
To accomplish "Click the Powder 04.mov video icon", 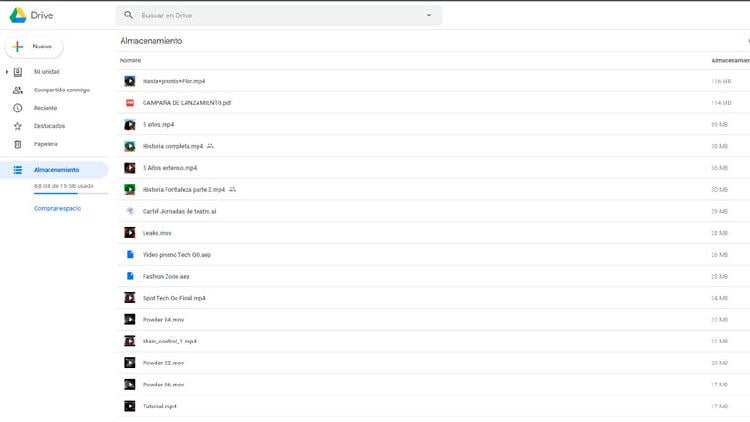I will [x=130, y=319].
